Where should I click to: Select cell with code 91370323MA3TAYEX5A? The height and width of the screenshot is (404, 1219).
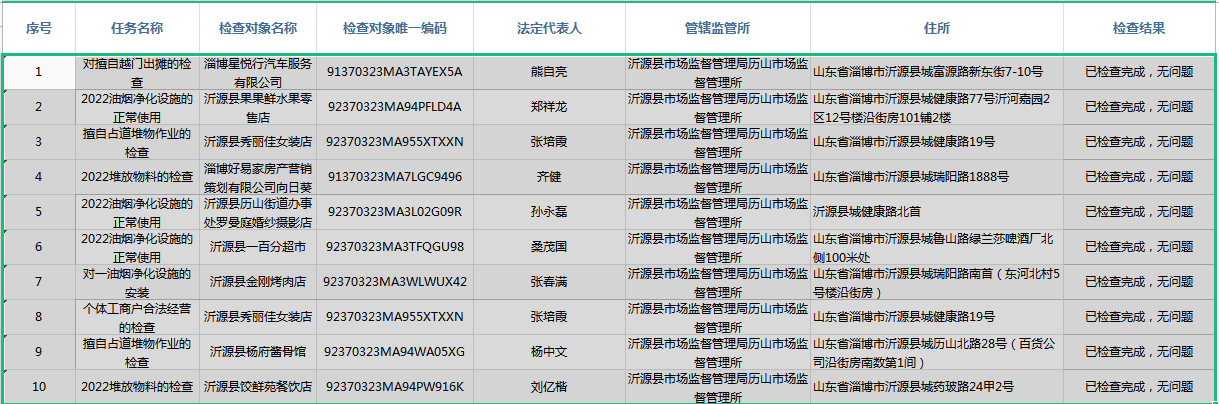395,72
